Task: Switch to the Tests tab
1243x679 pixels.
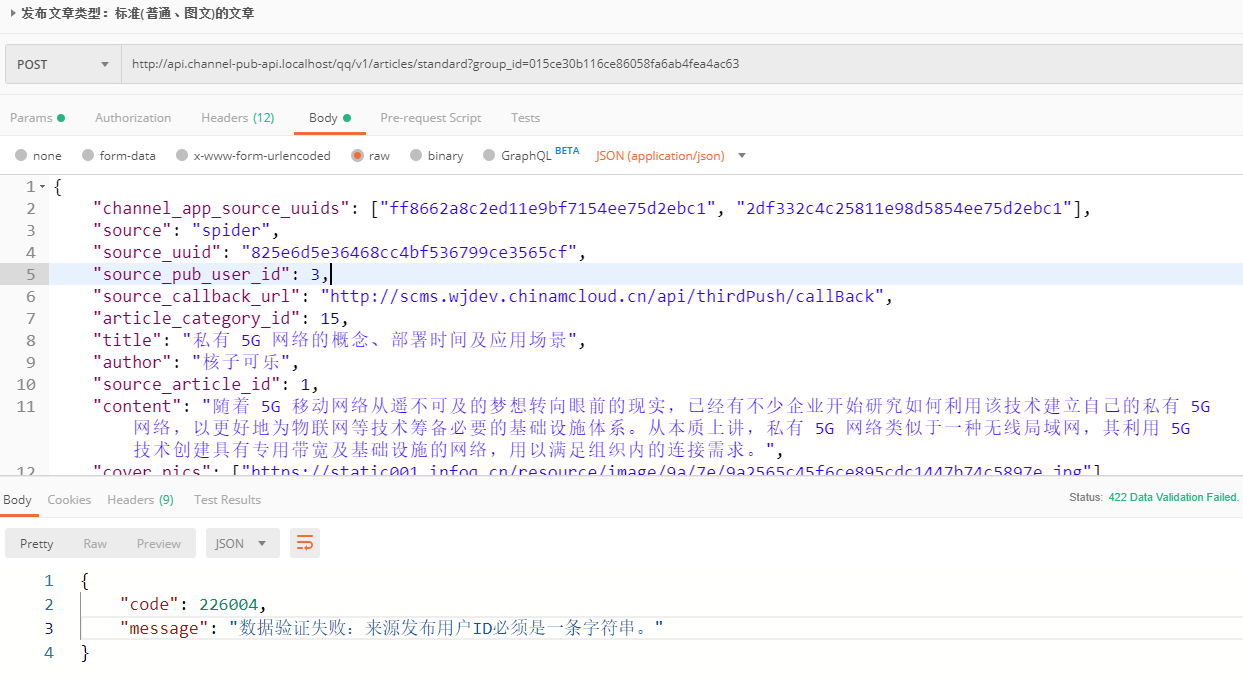Action: click(525, 118)
